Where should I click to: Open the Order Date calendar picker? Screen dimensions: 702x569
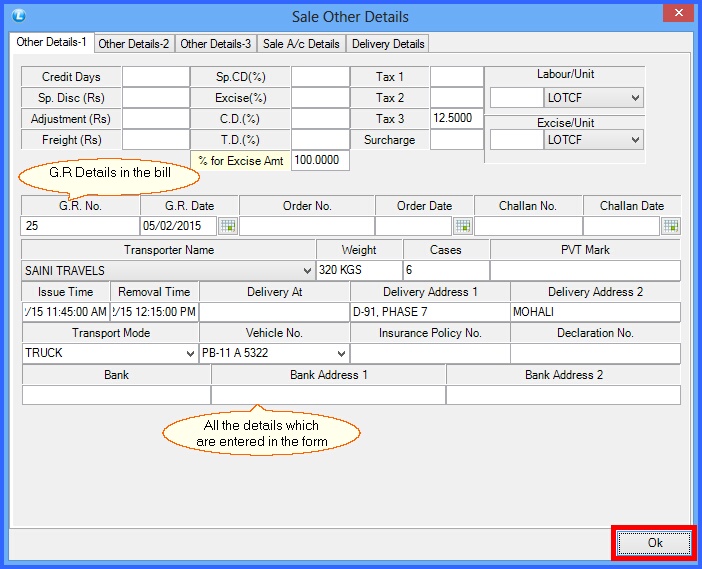click(462, 226)
